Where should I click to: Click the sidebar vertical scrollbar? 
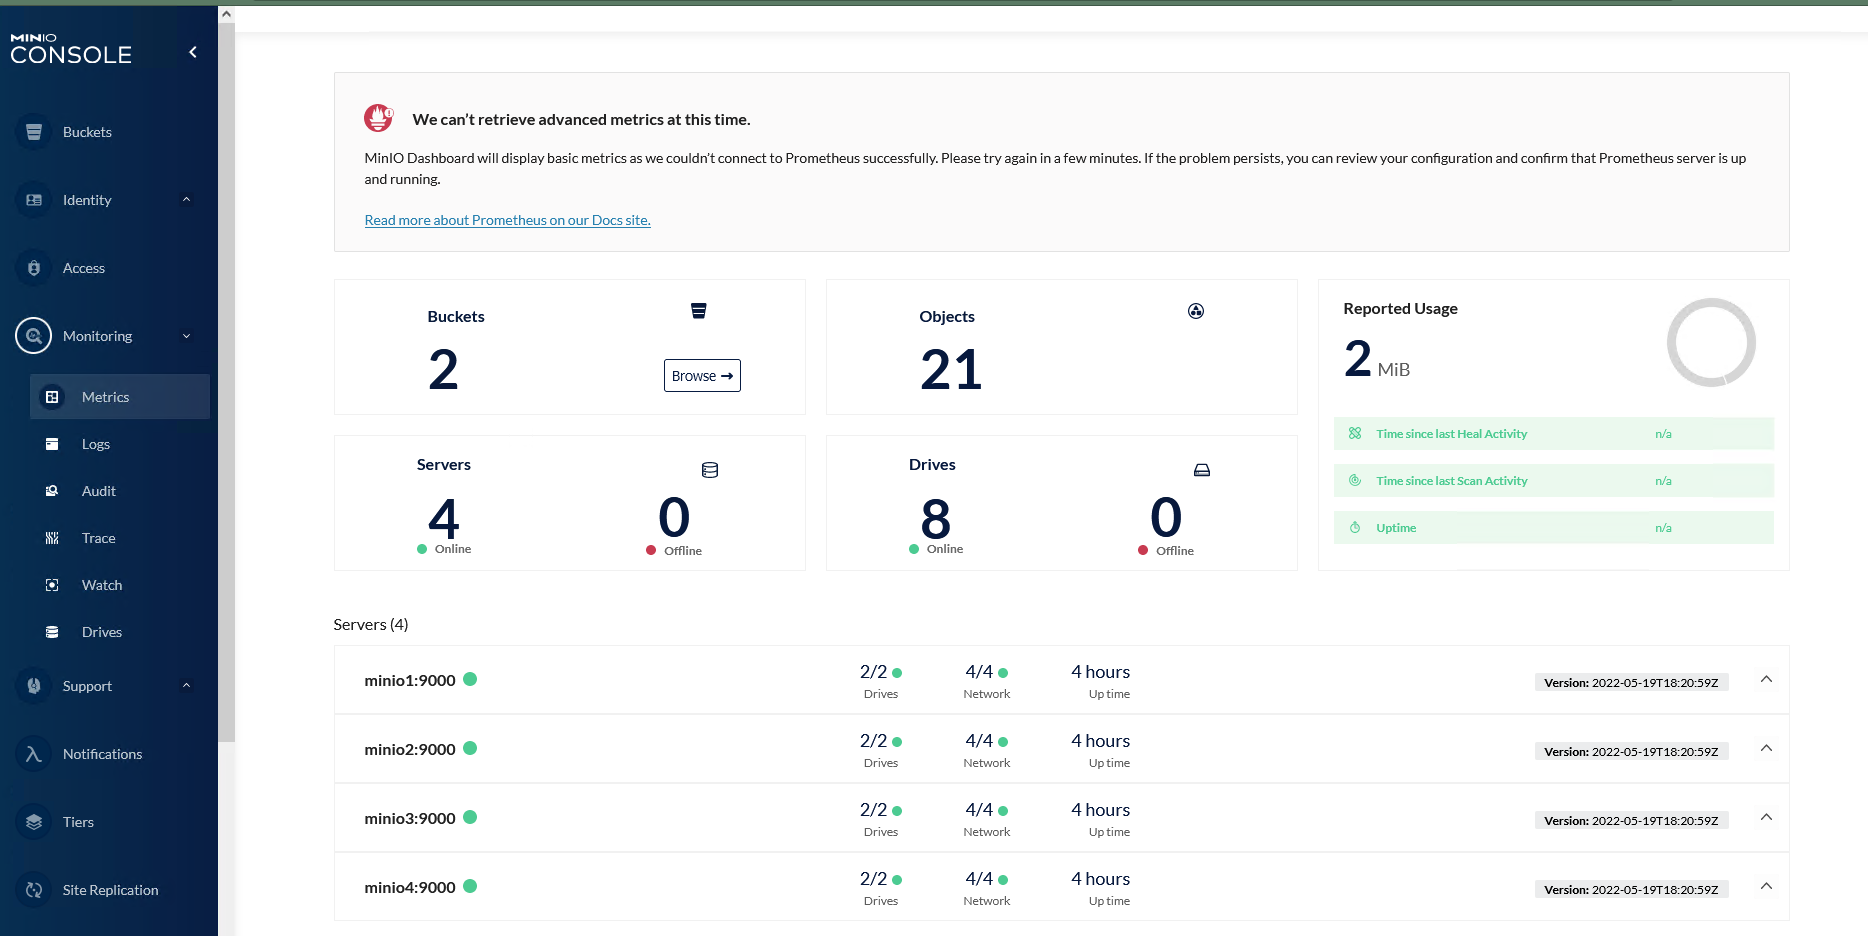point(226,380)
